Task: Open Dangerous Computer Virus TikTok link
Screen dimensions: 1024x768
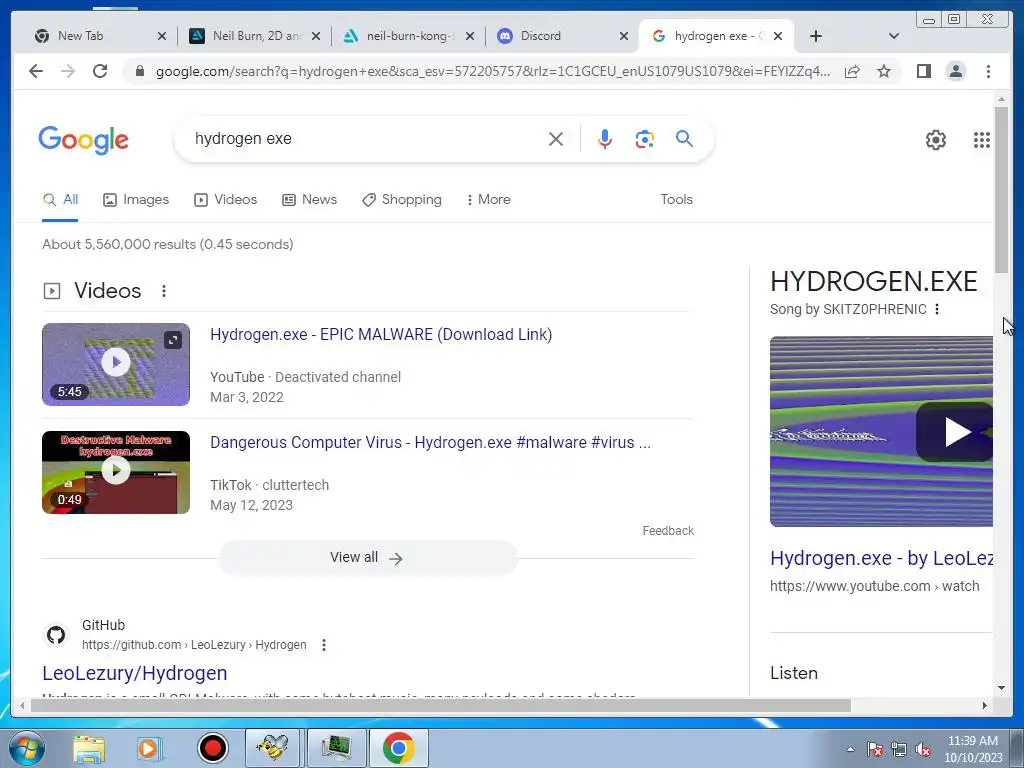Action: tap(430, 443)
